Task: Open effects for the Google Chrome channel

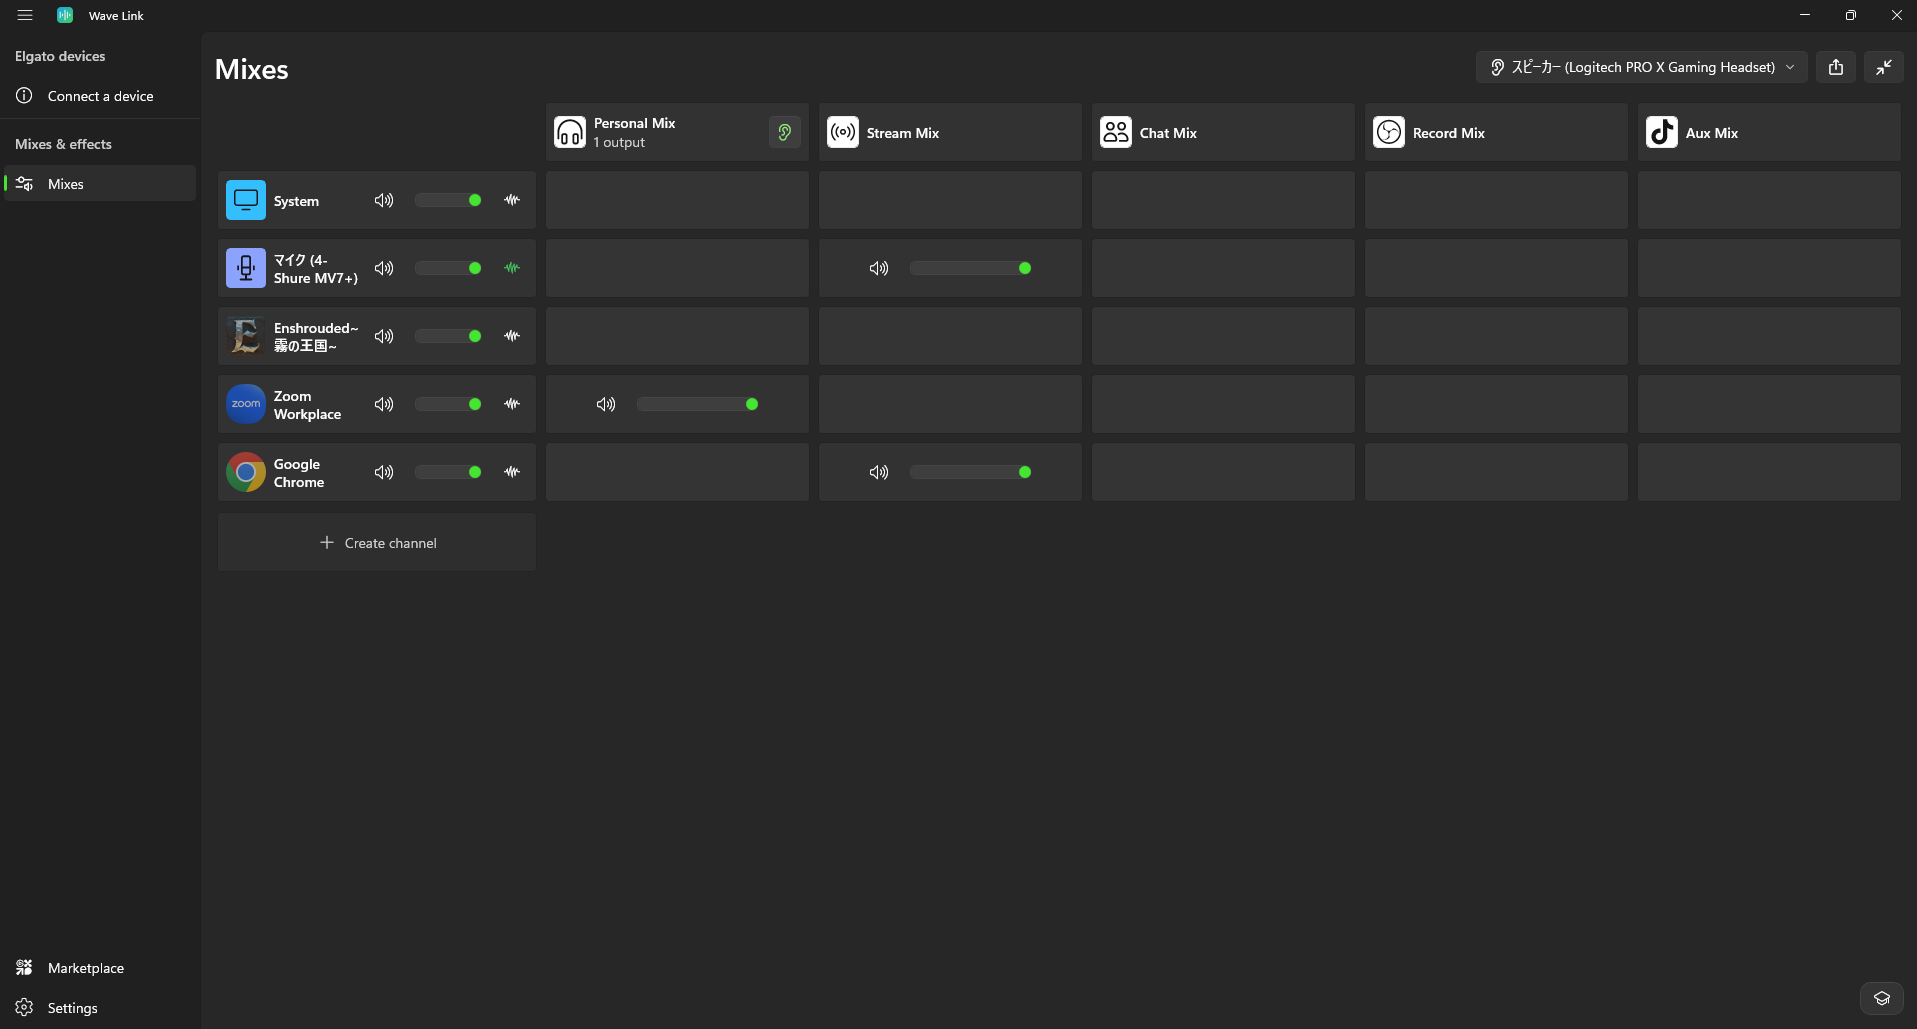Action: tap(512, 472)
